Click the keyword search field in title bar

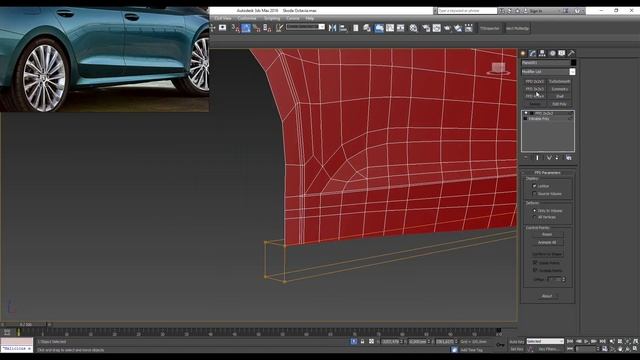(x=467, y=11)
